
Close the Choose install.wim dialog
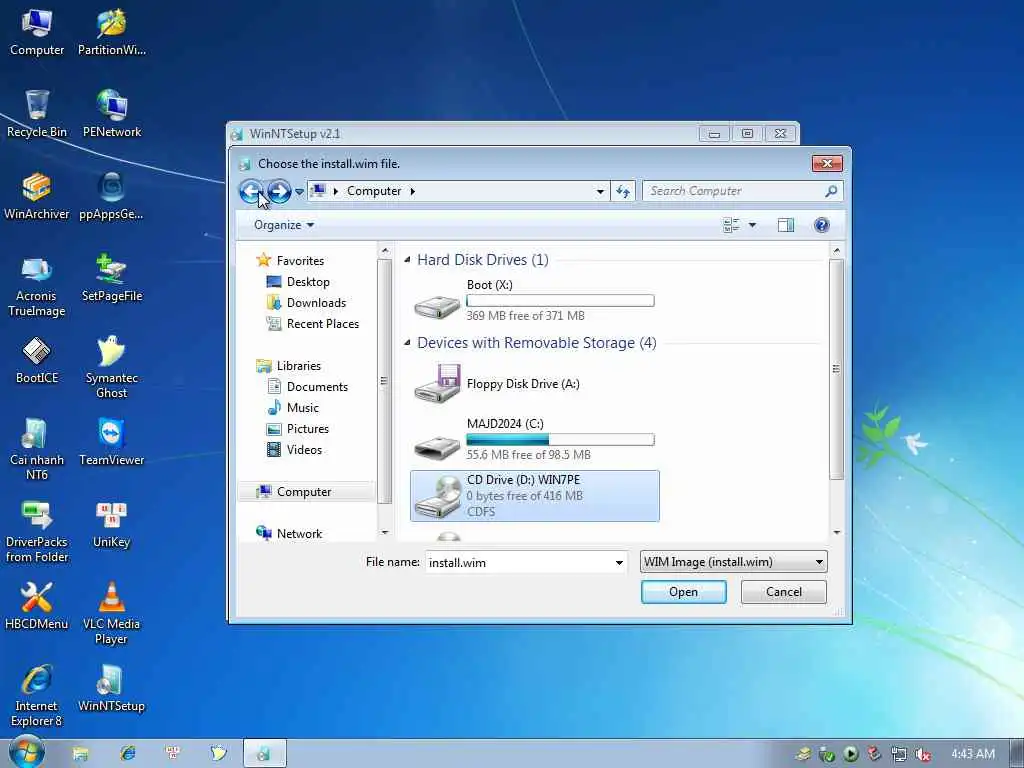[827, 163]
